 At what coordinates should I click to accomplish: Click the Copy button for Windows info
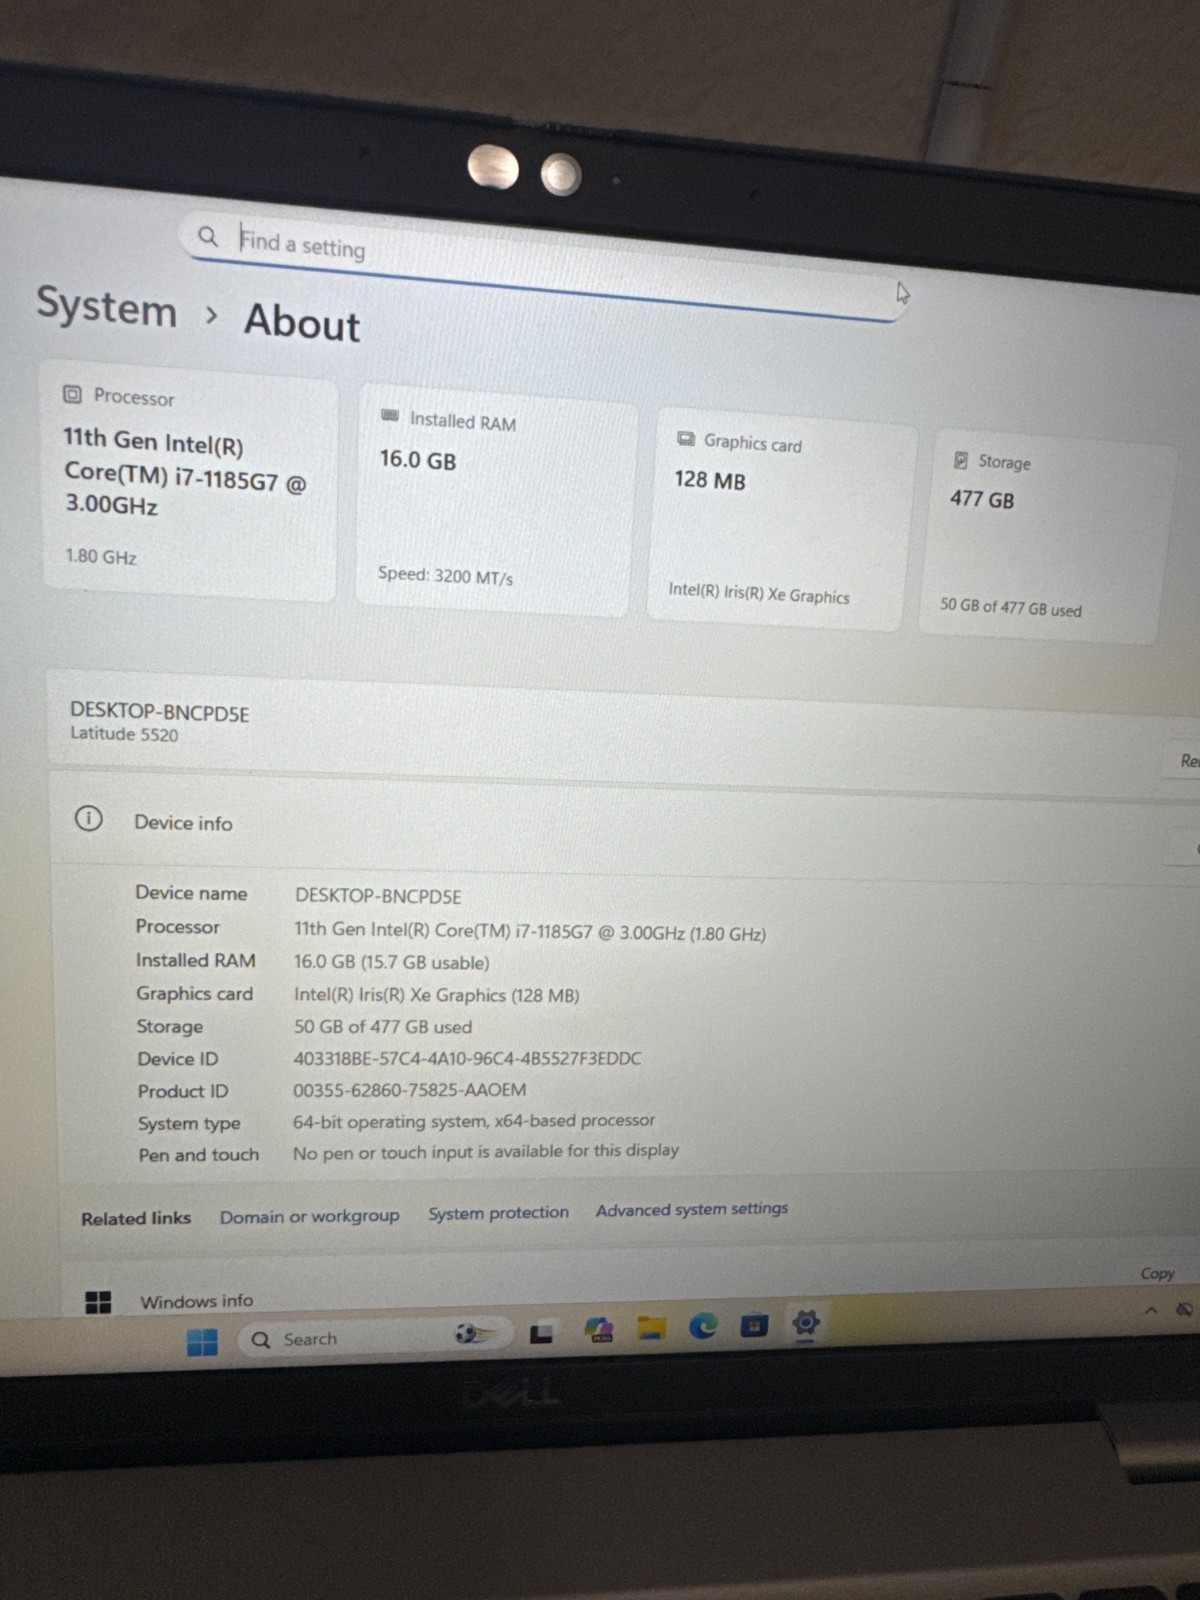click(1157, 1273)
